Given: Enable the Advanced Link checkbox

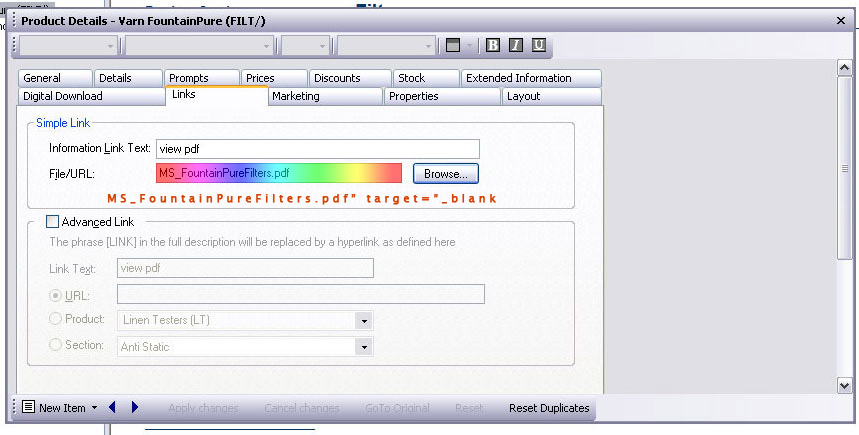Looking at the screenshot, I should pos(53,222).
